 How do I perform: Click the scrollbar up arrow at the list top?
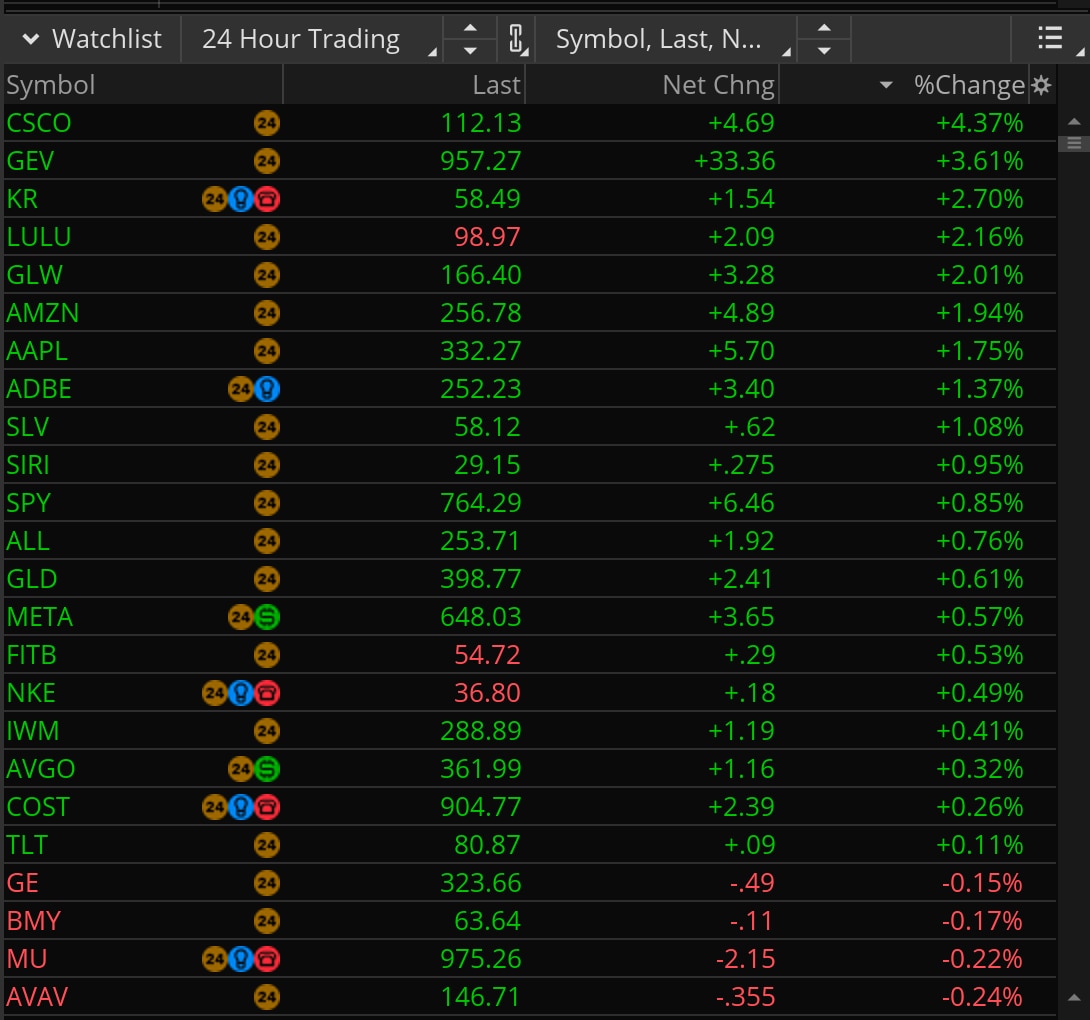(x=1074, y=122)
